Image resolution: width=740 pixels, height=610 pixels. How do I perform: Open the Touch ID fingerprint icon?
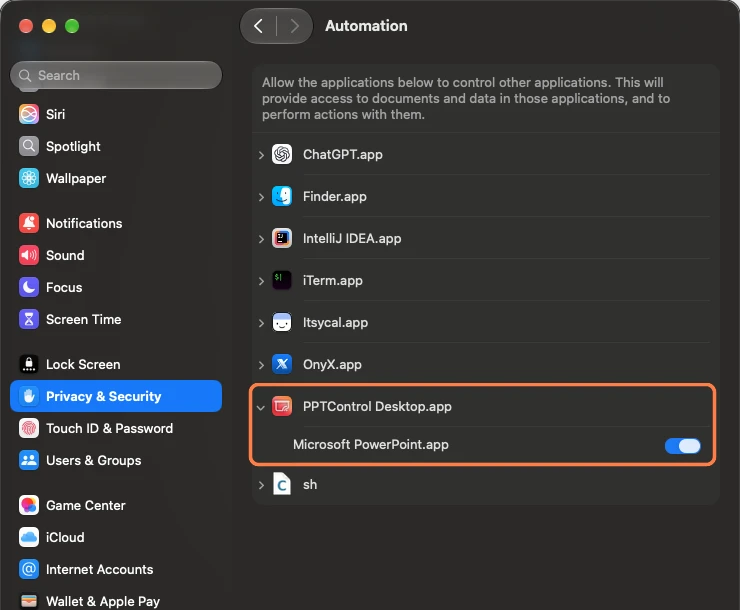pos(29,428)
